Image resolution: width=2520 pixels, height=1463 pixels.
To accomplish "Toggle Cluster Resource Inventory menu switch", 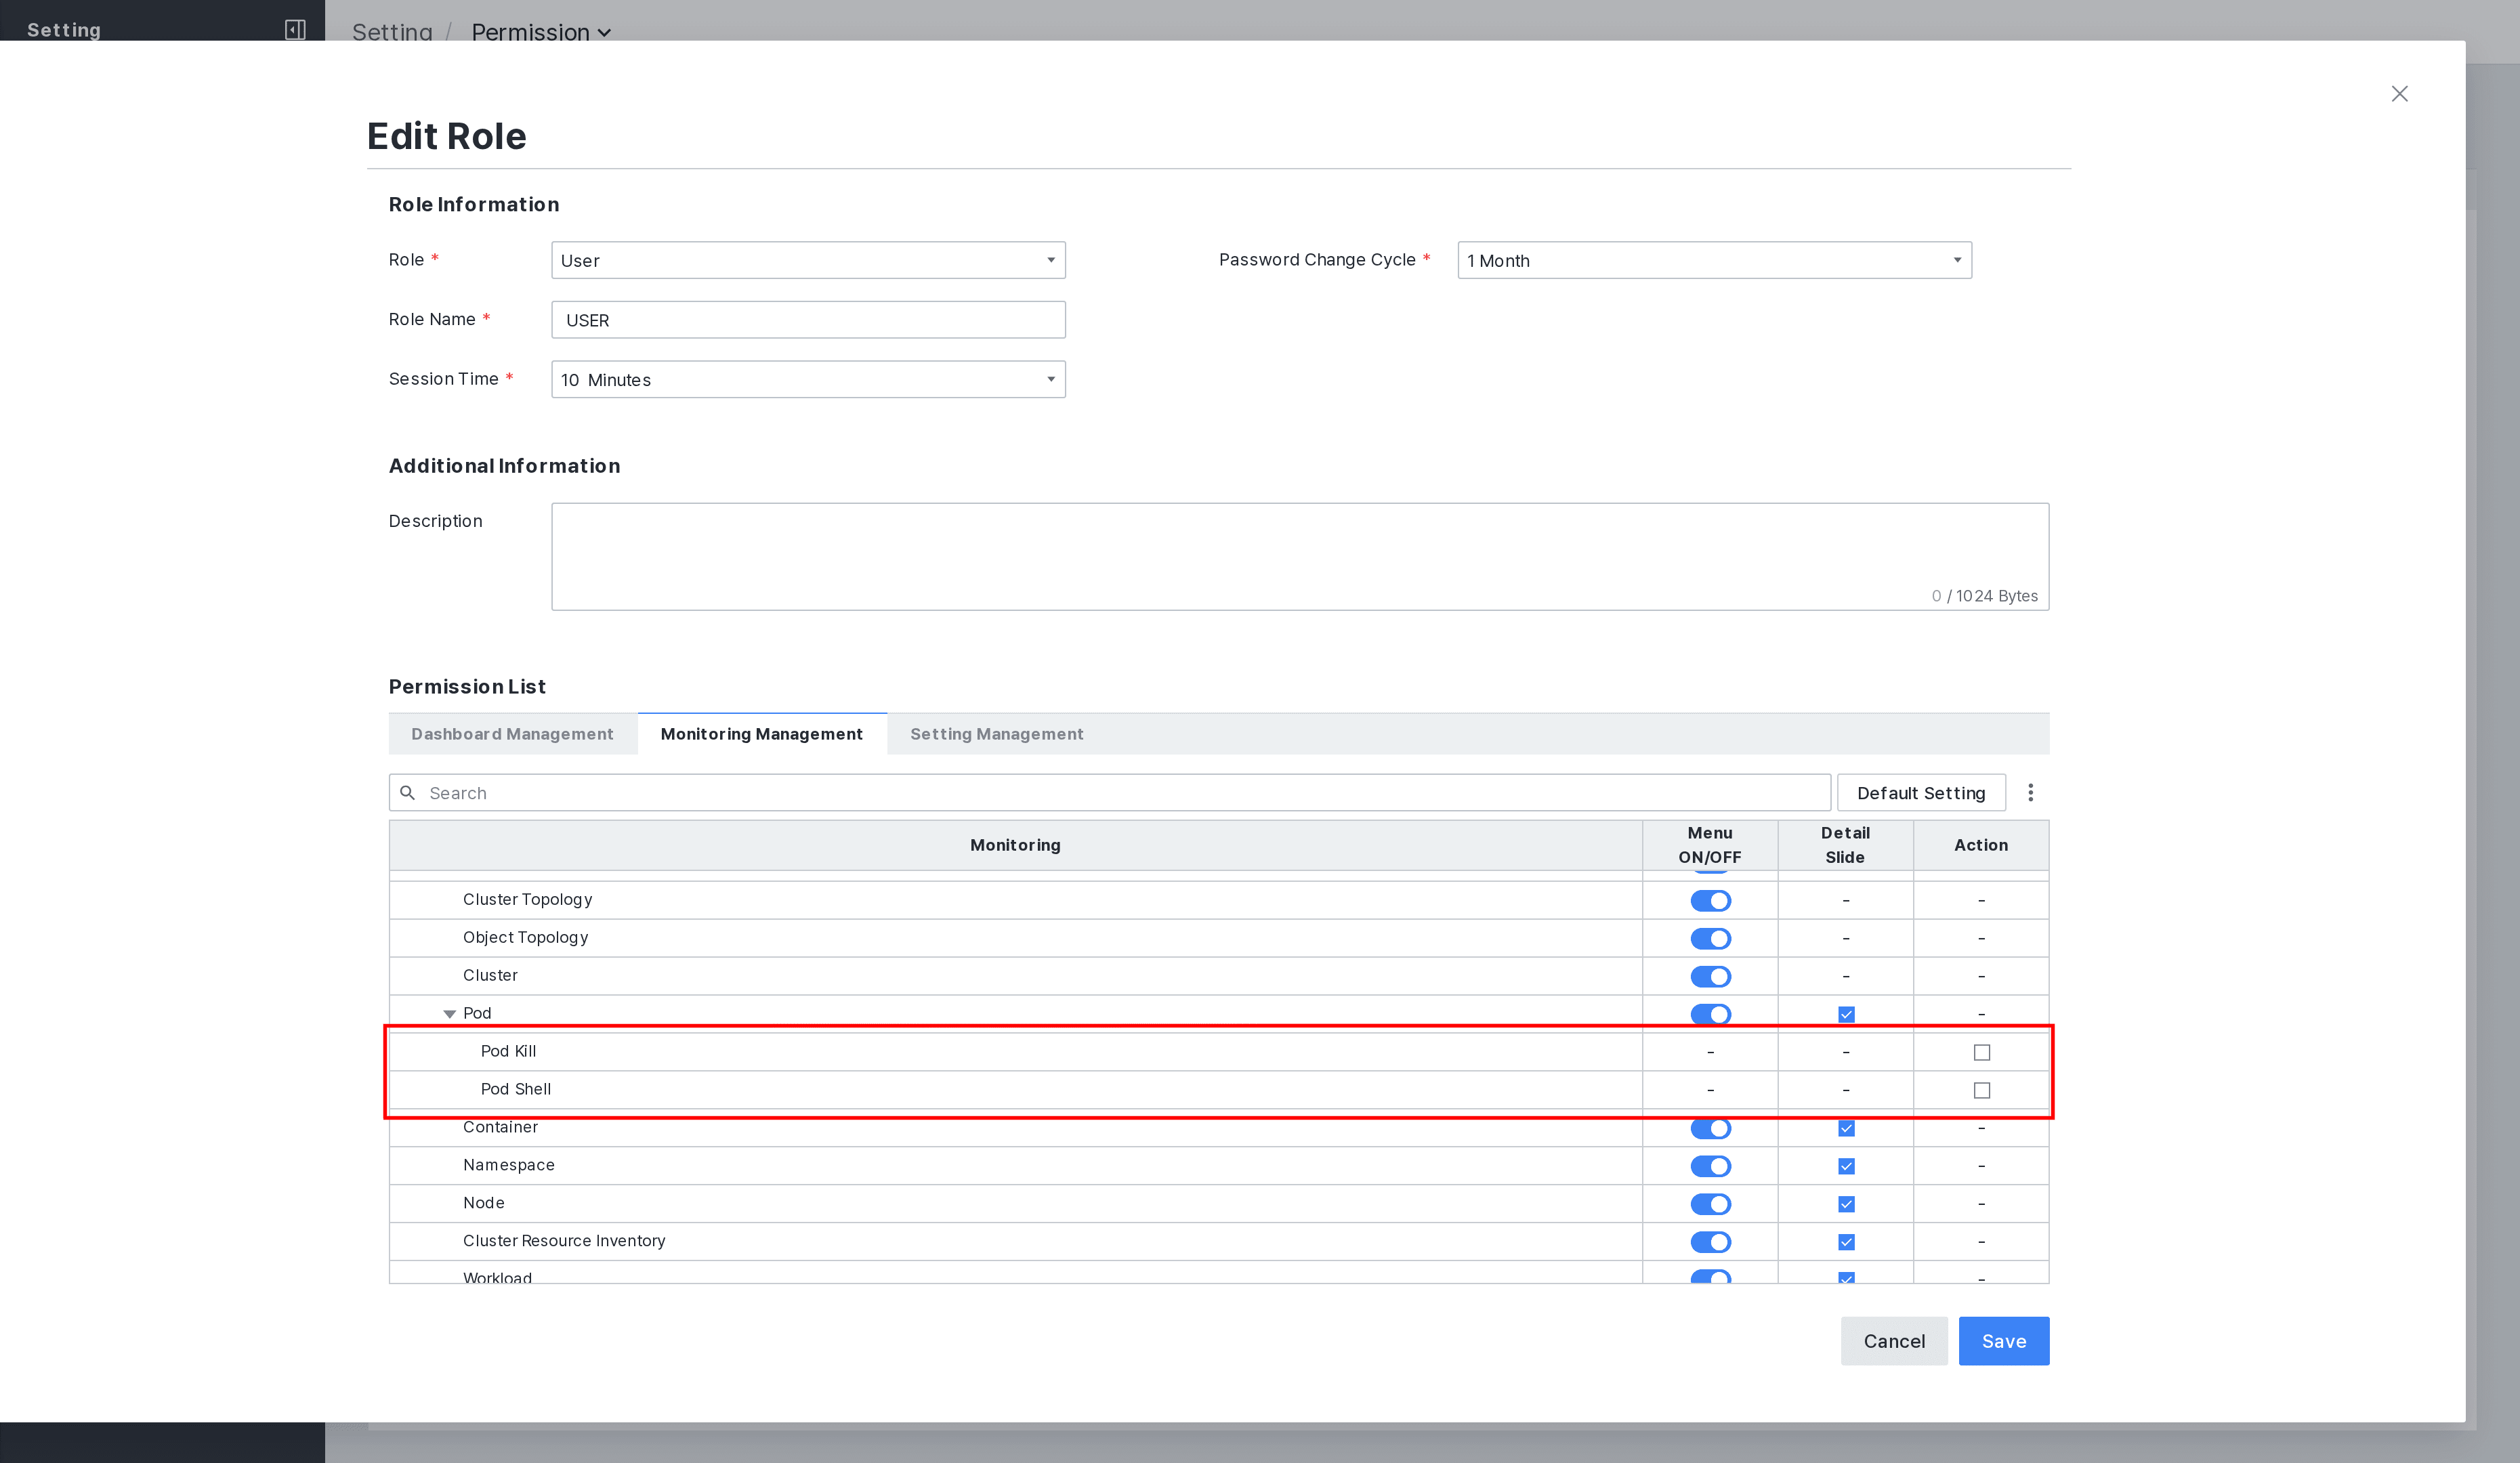I will (x=1711, y=1242).
